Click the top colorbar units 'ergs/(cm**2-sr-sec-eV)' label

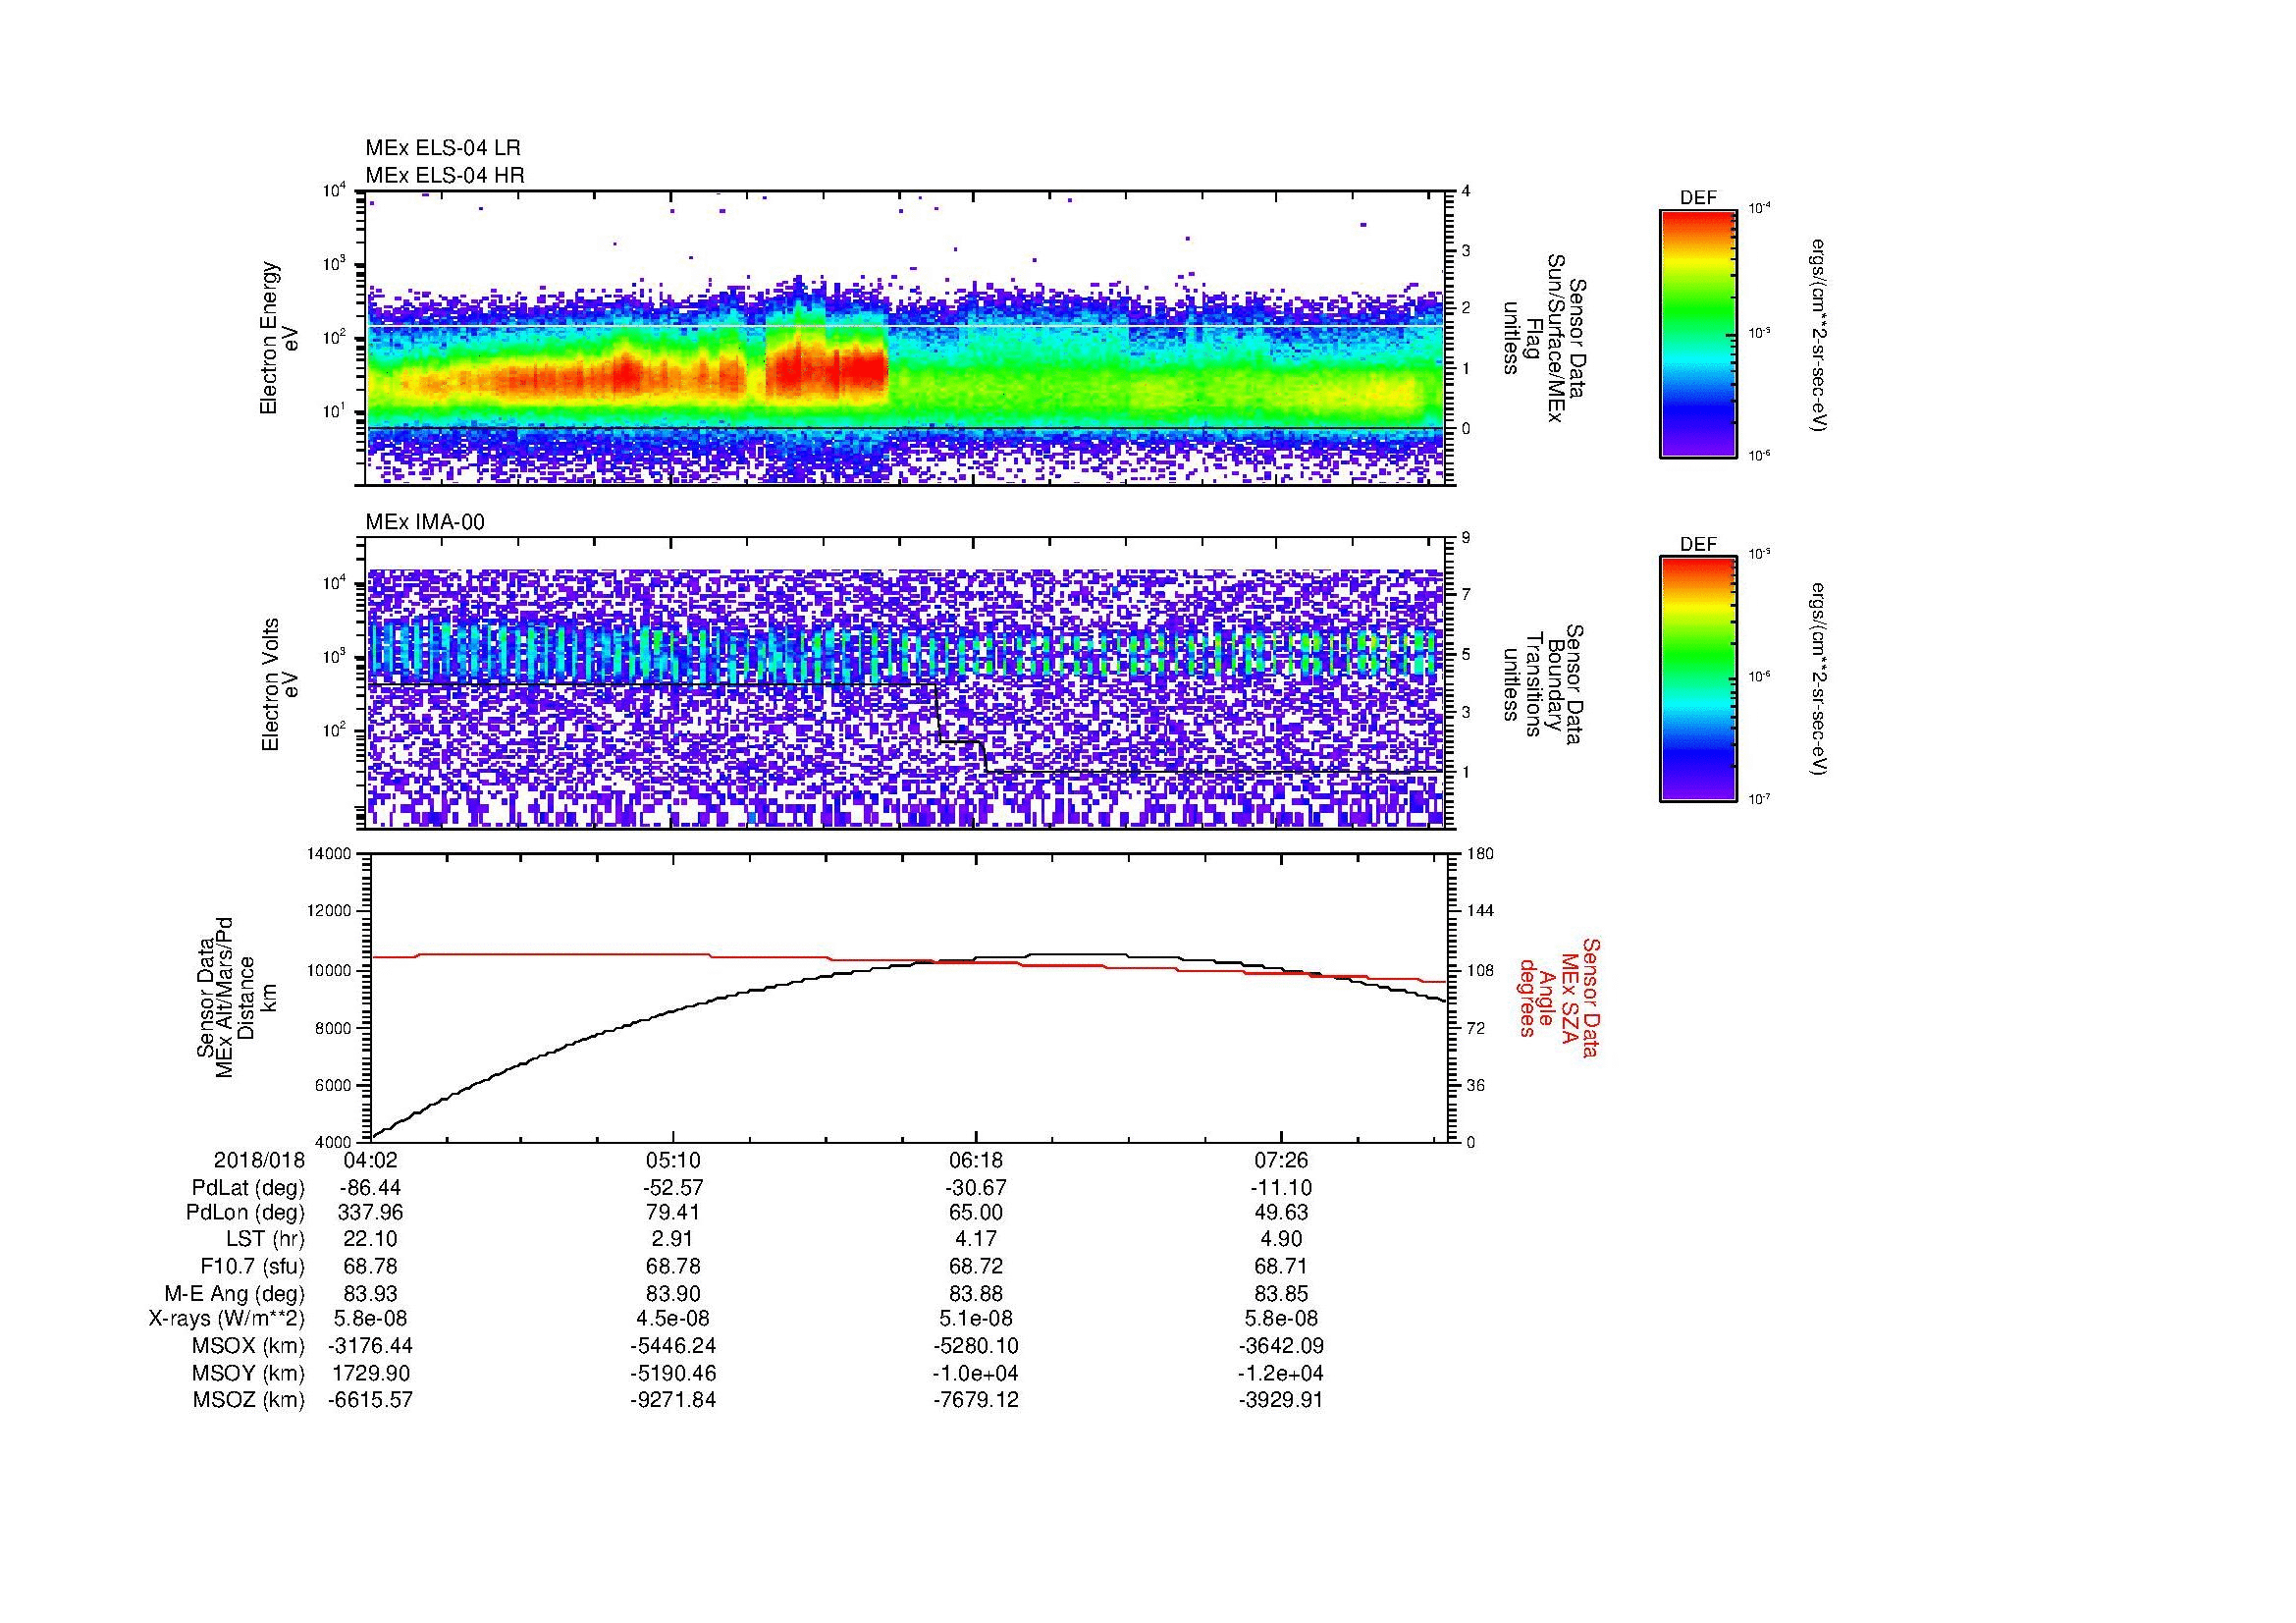pyautogui.click(x=1818, y=333)
